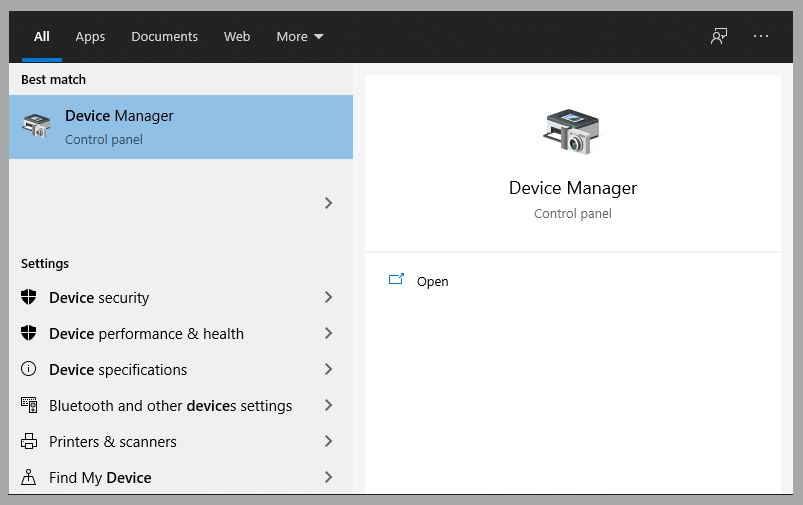Click the Open link in preview pane
The height and width of the screenshot is (505, 803).
coord(432,282)
